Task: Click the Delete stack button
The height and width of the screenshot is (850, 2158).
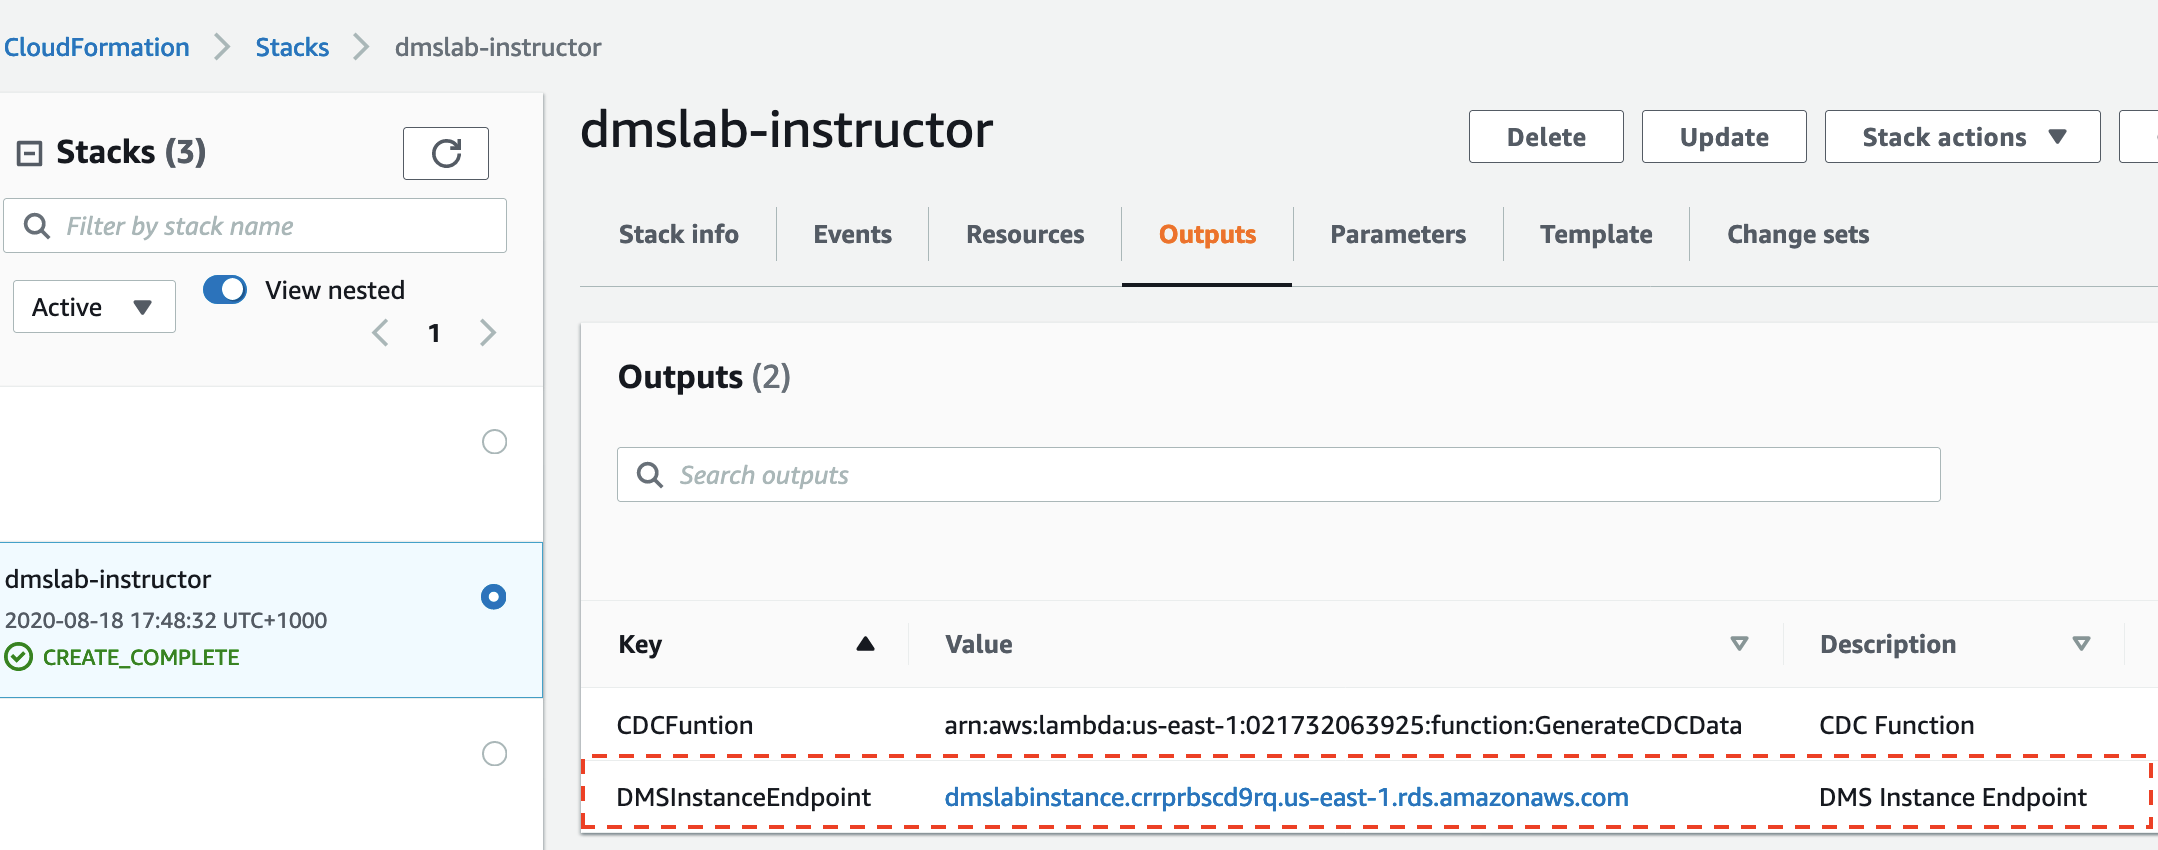Action: coord(1546,137)
